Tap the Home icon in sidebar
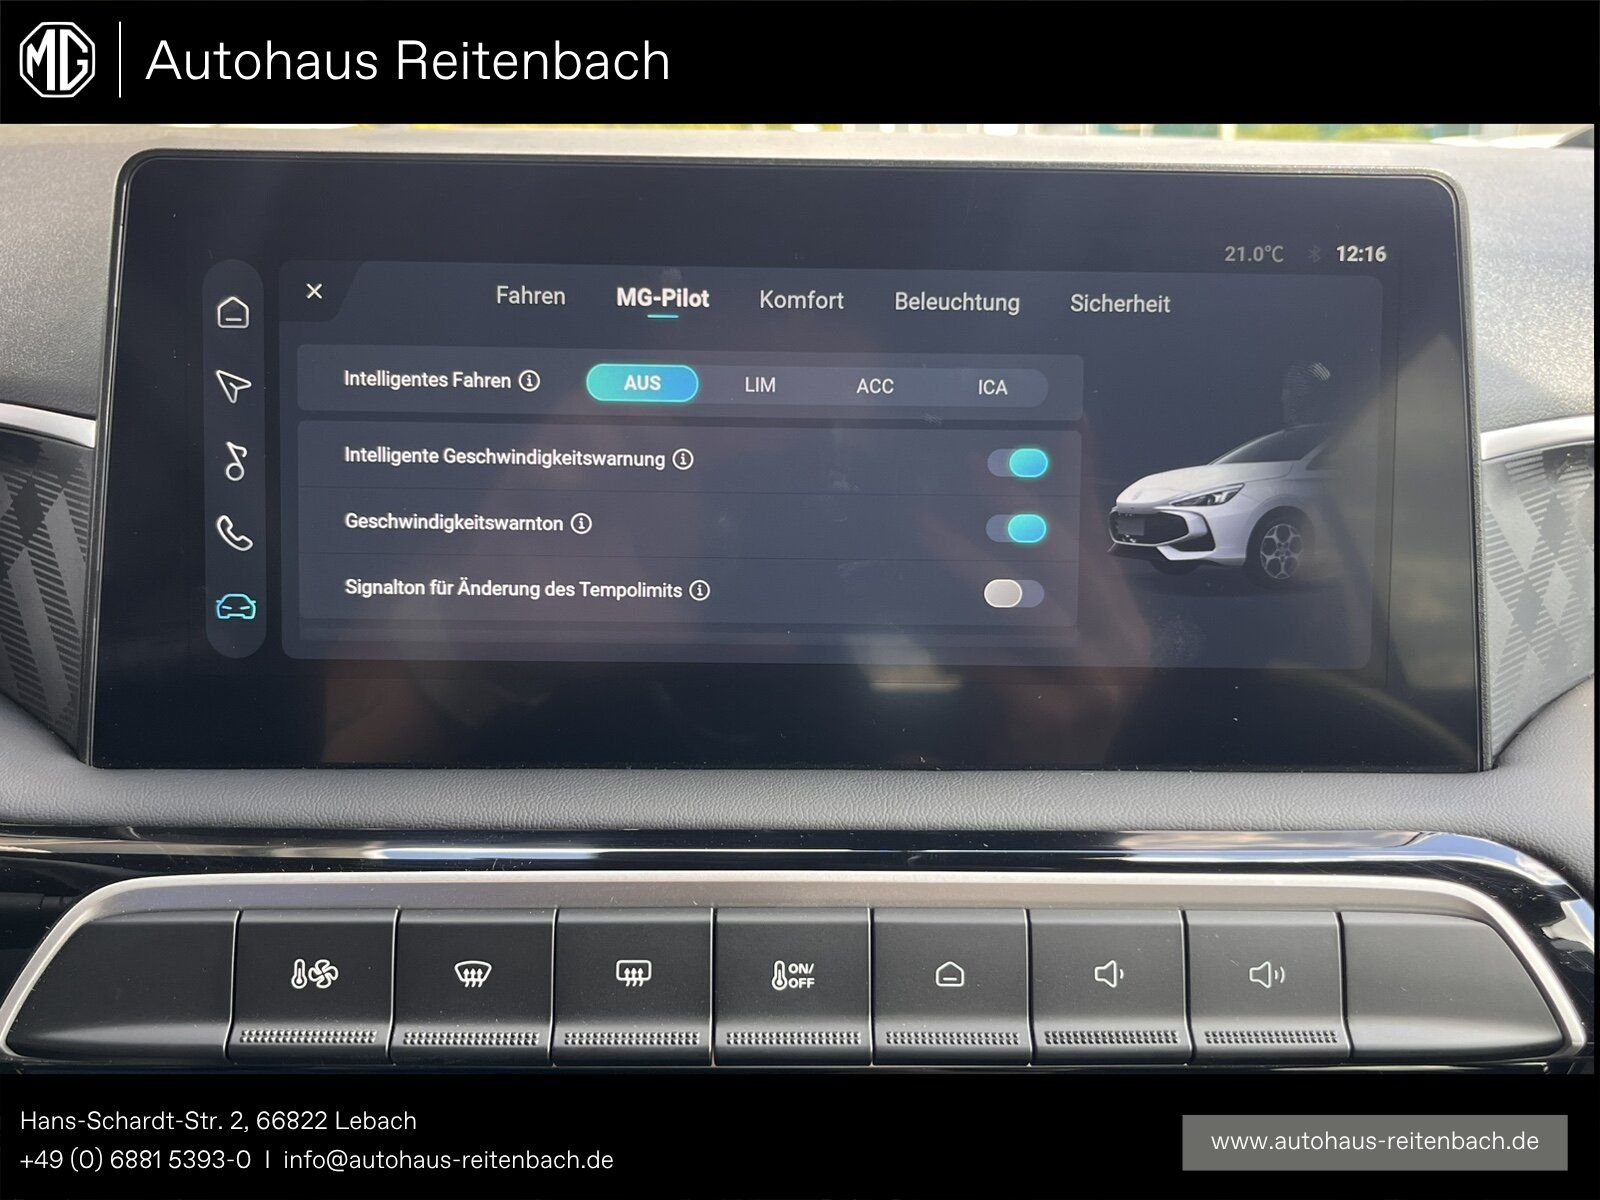Screen dimensions: 1600x1200 click(x=233, y=313)
